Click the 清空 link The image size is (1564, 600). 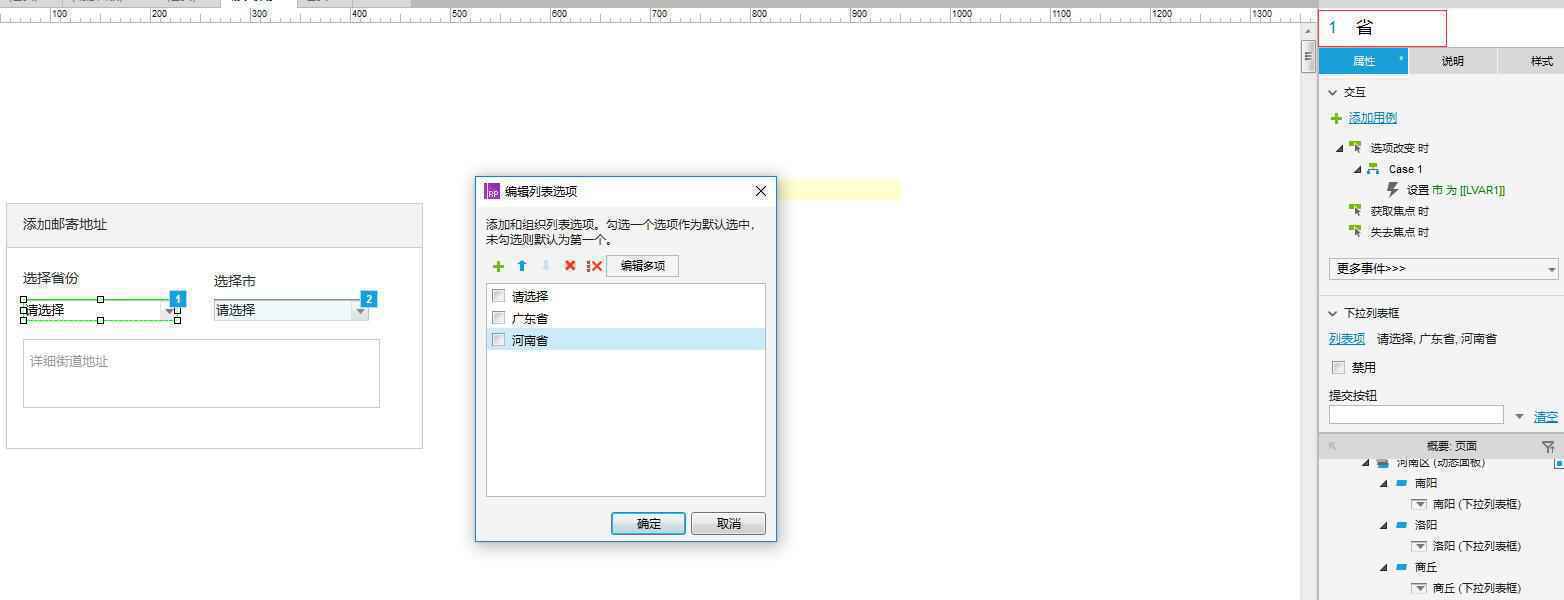pyautogui.click(x=1546, y=416)
